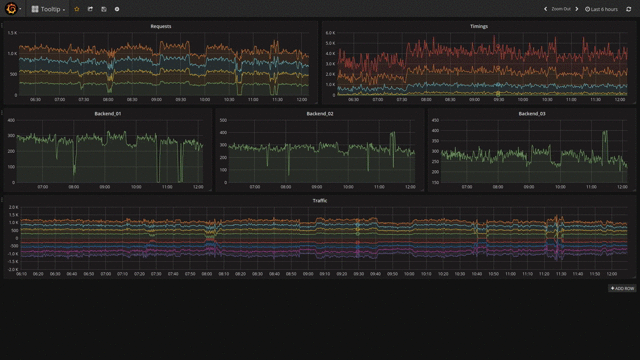Open the Last 6 hours time picker
Image resolution: width=640 pixels, height=360 pixels.
pos(601,9)
